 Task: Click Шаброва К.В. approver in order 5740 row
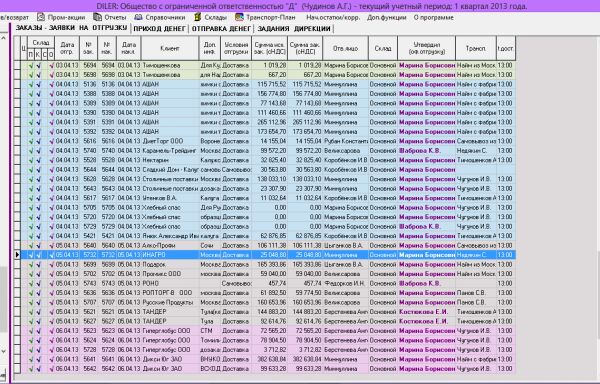[x=427, y=151]
